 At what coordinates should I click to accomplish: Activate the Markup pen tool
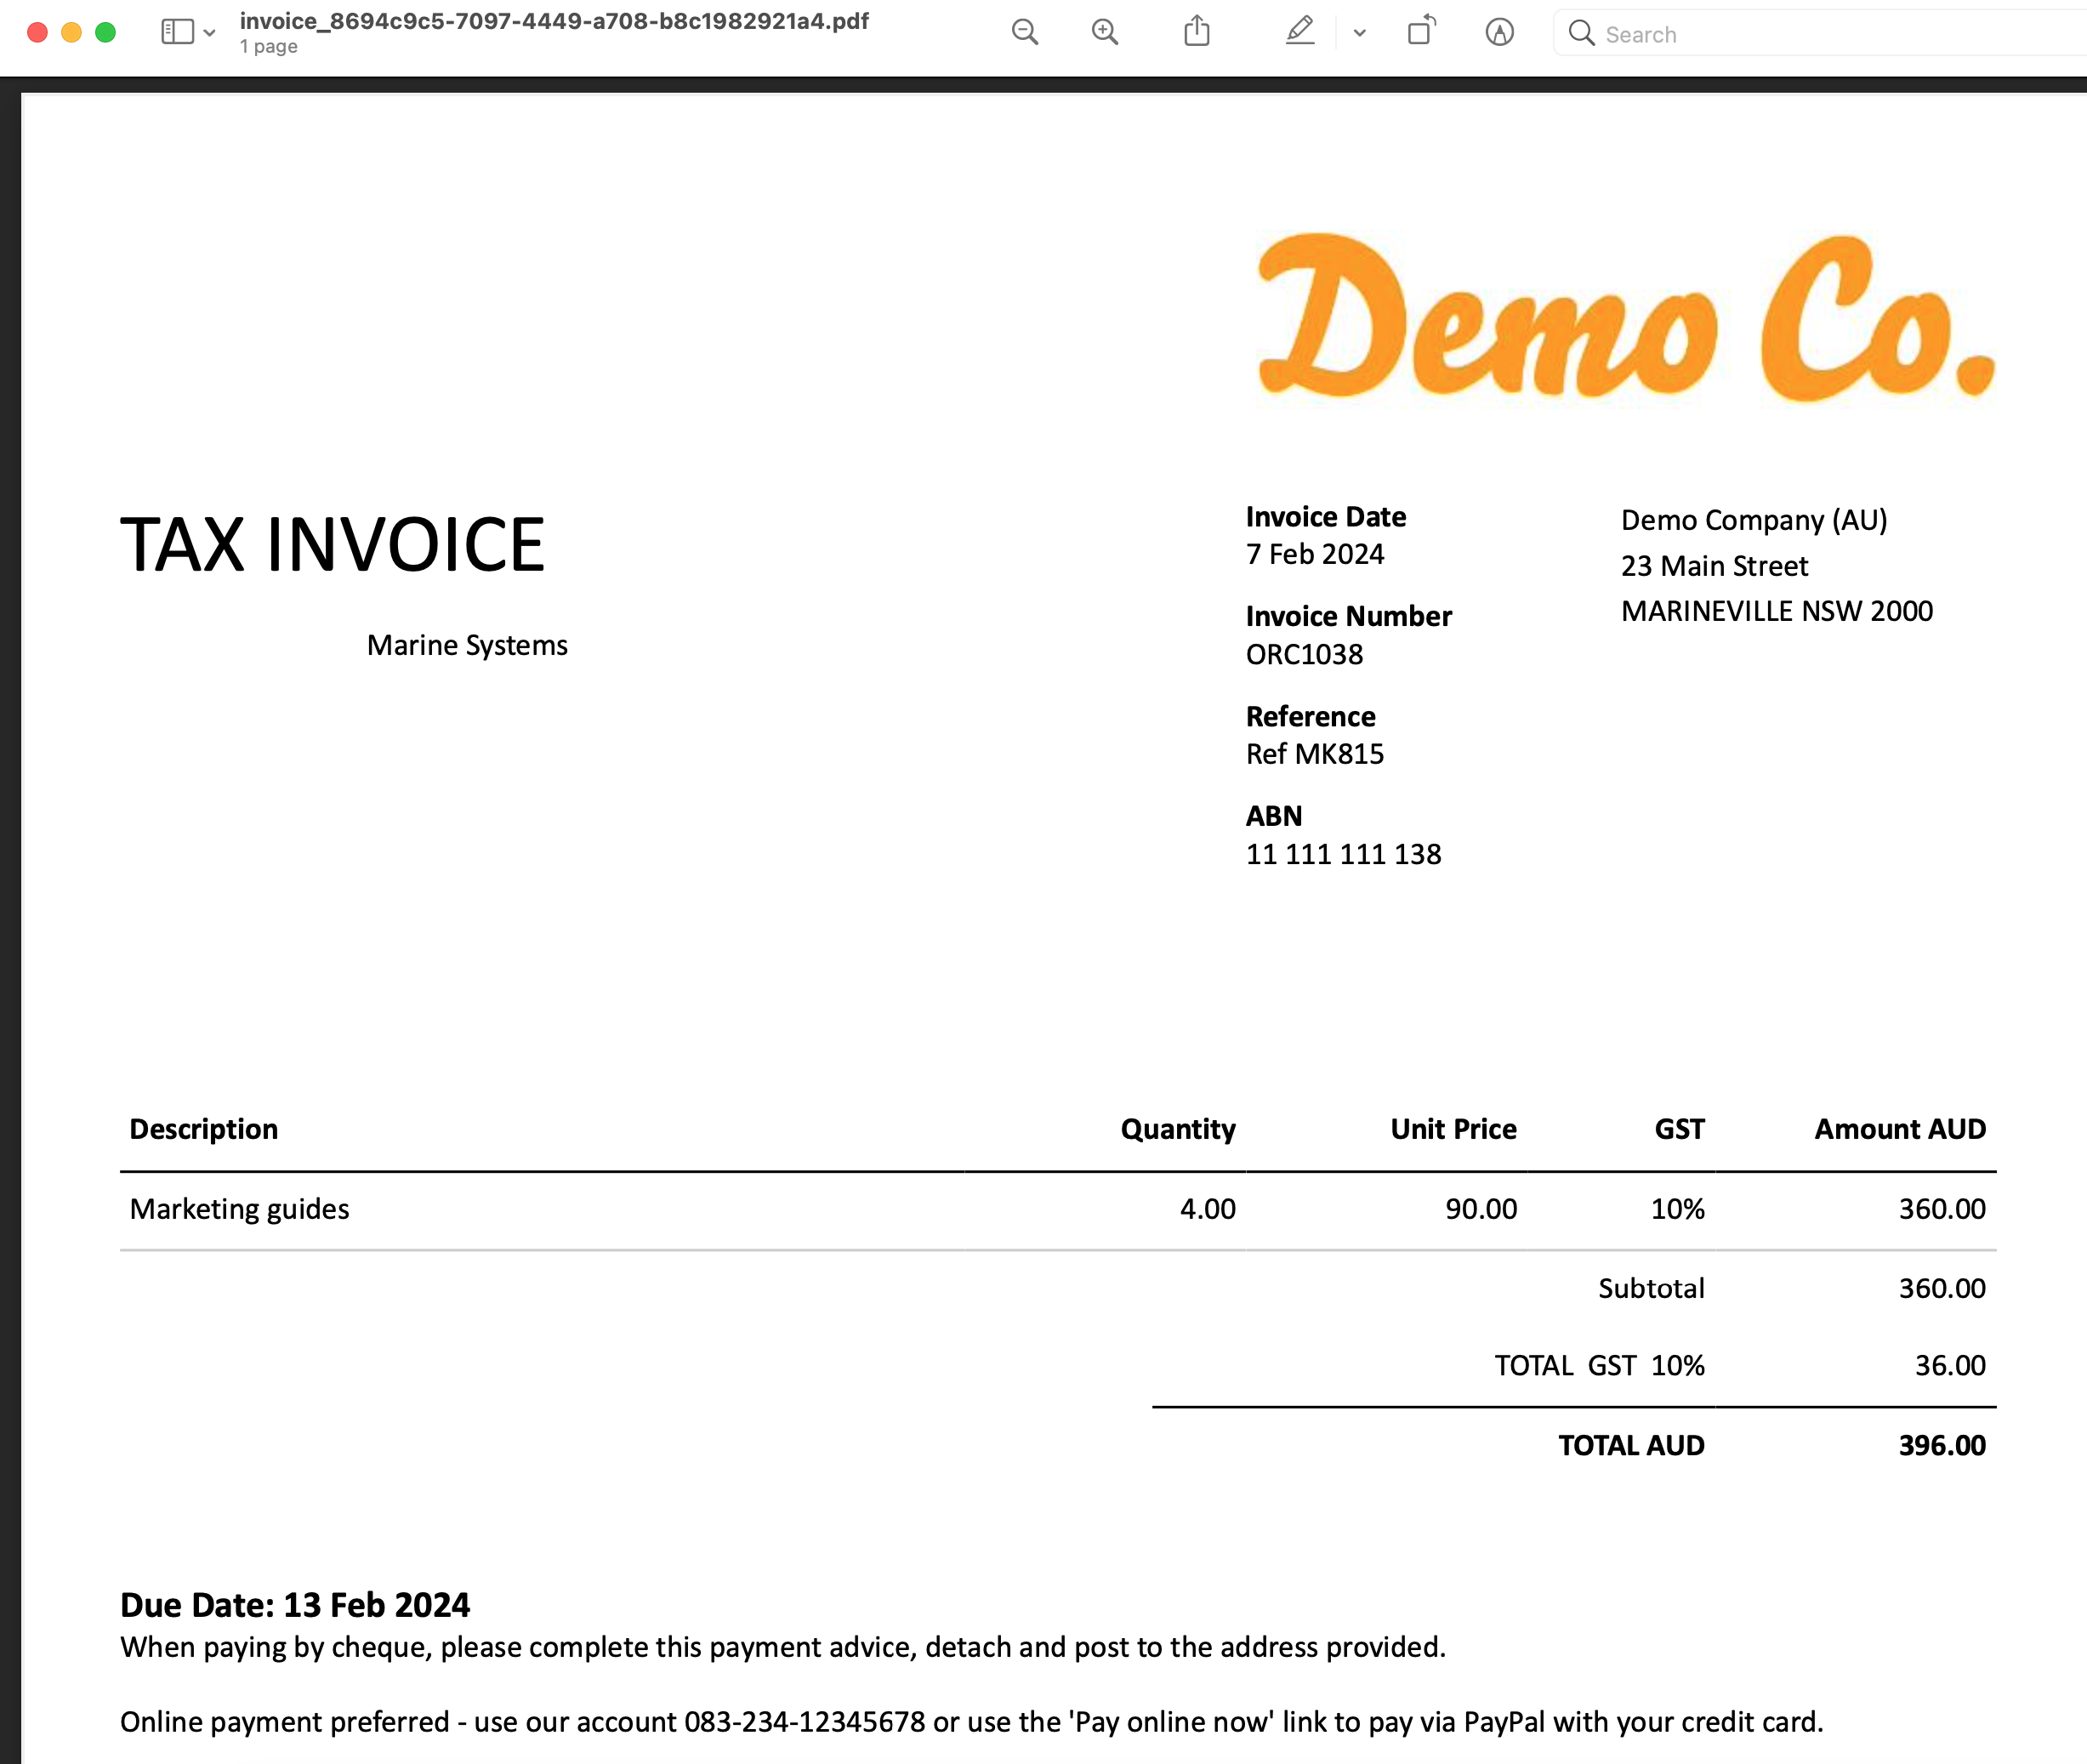[x=1299, y=32]
